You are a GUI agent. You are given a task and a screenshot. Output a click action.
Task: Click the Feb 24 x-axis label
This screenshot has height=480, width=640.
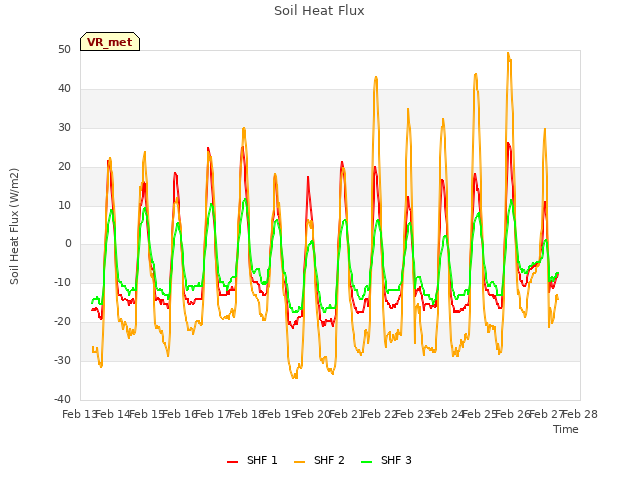pyautogui.click(x=447, y=414)
